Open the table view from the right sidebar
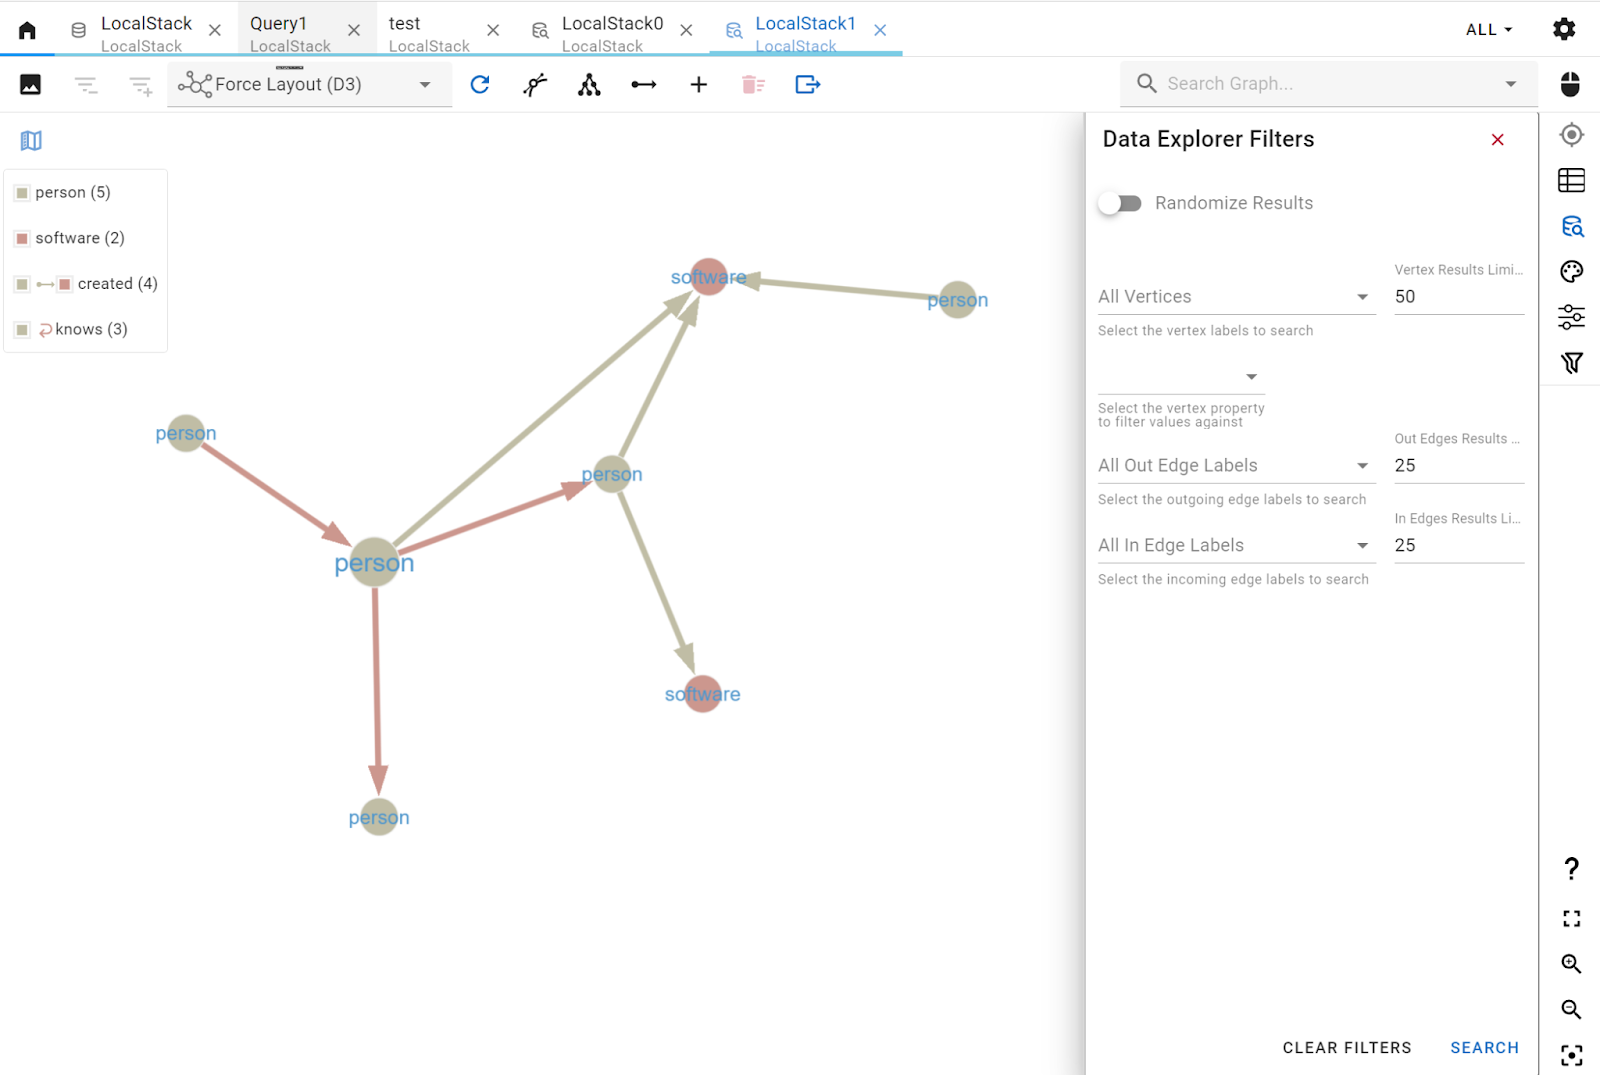The width and height of the screenshot is (1600, 1075). coord(1571,180)
